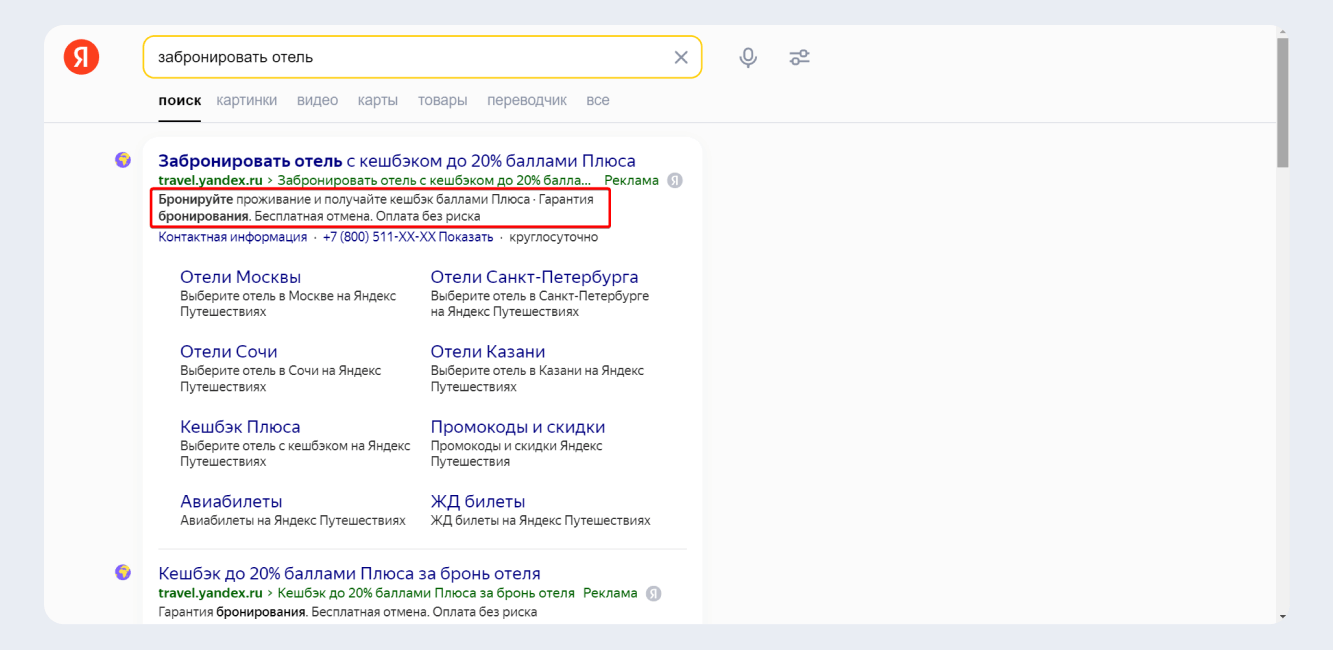Image resolution: width=1333 pixels, height=650 pixels.
Task: Clear the search query with X icon
Action: (681, 57)
